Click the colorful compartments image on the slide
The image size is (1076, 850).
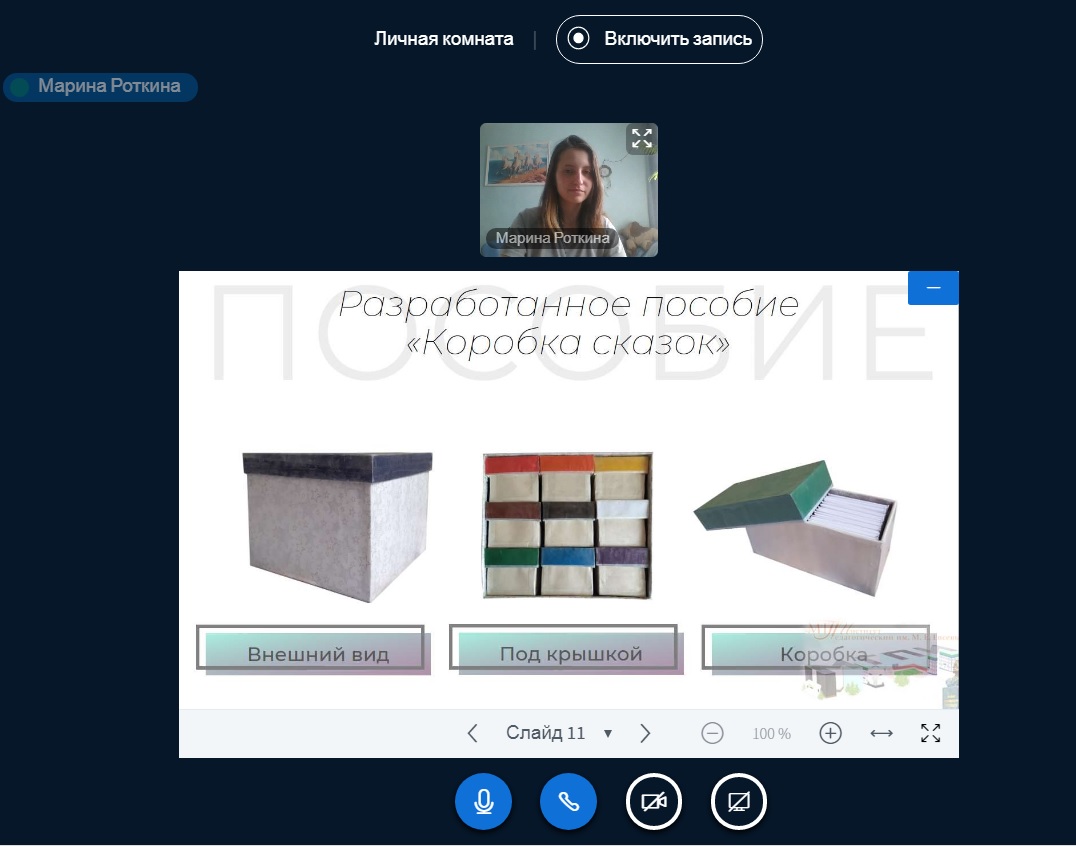click(x=567, y=525)
